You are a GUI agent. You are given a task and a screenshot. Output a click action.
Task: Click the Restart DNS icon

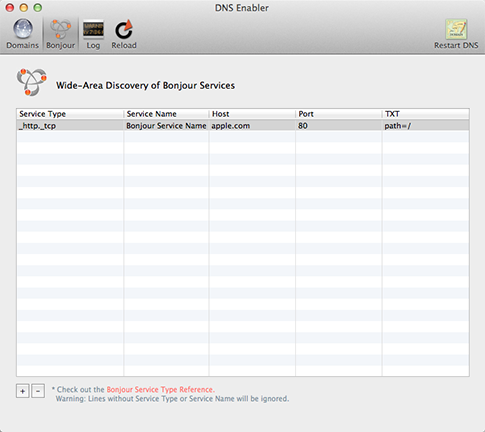456,29
